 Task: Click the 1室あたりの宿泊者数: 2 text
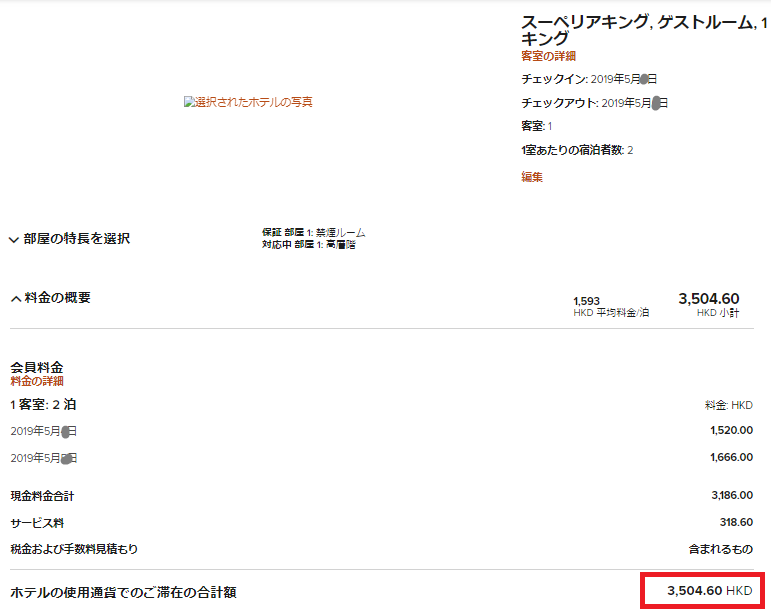point(577,150)
